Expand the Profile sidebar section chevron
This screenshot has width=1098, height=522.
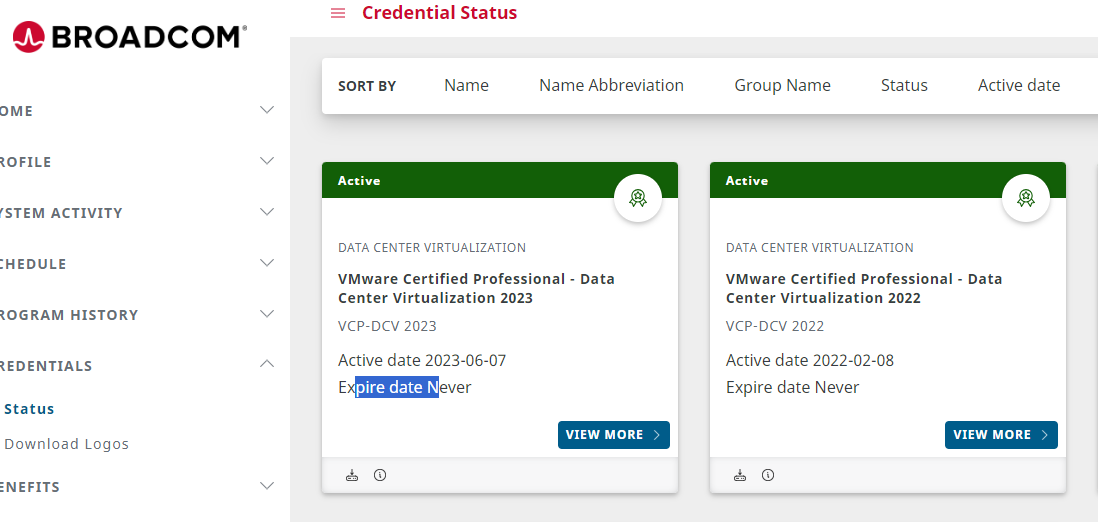(267, 161)
